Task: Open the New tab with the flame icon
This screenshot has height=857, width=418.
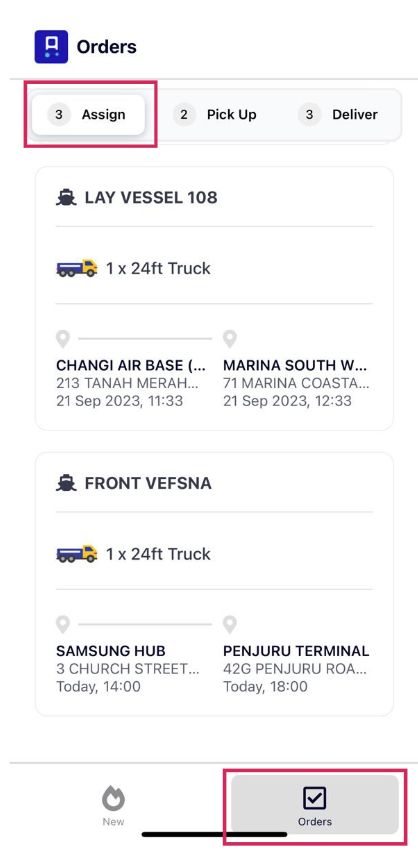Action: tap(113, 806)
